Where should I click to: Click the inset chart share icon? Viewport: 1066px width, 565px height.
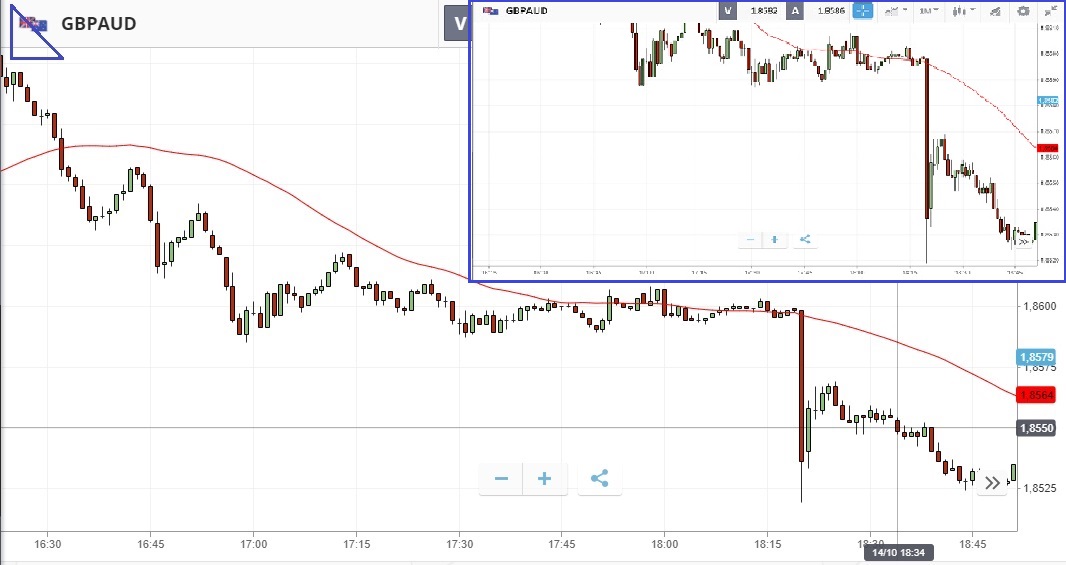coord(805,240)
